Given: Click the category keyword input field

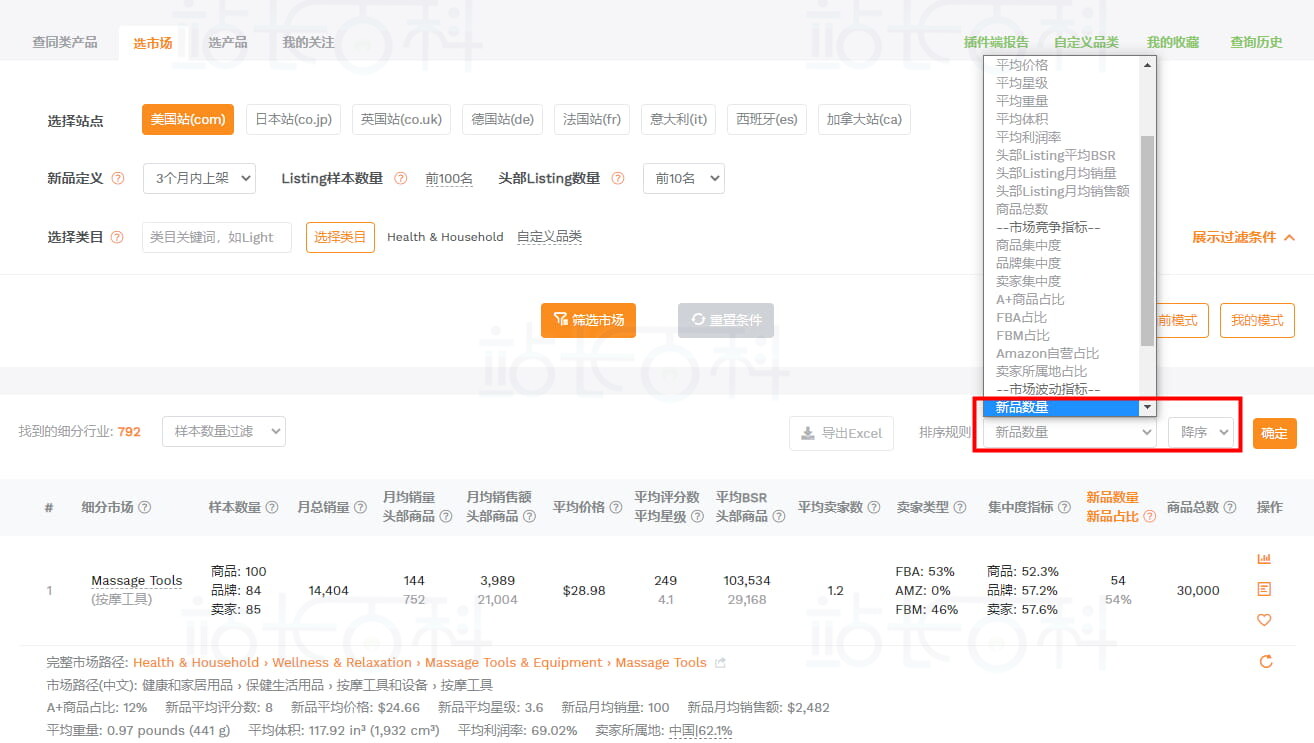Looking at the screenshot, I should pos(217,238).
